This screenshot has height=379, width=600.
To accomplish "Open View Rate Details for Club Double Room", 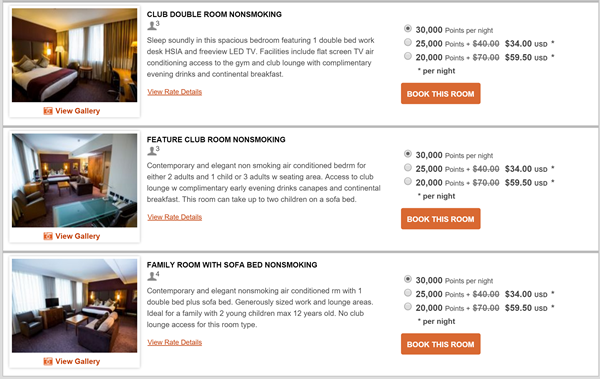I will coord(174,92).
